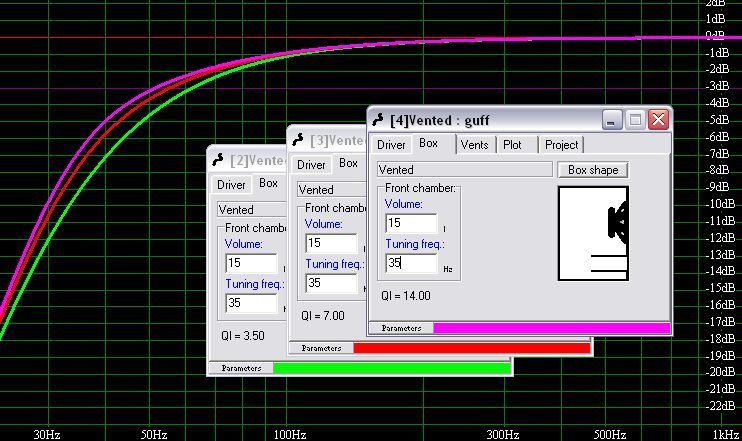The width and height of the screenshot is (742, 441).
Task: Select the Box tab in window [3]
Action: point(349,163)
